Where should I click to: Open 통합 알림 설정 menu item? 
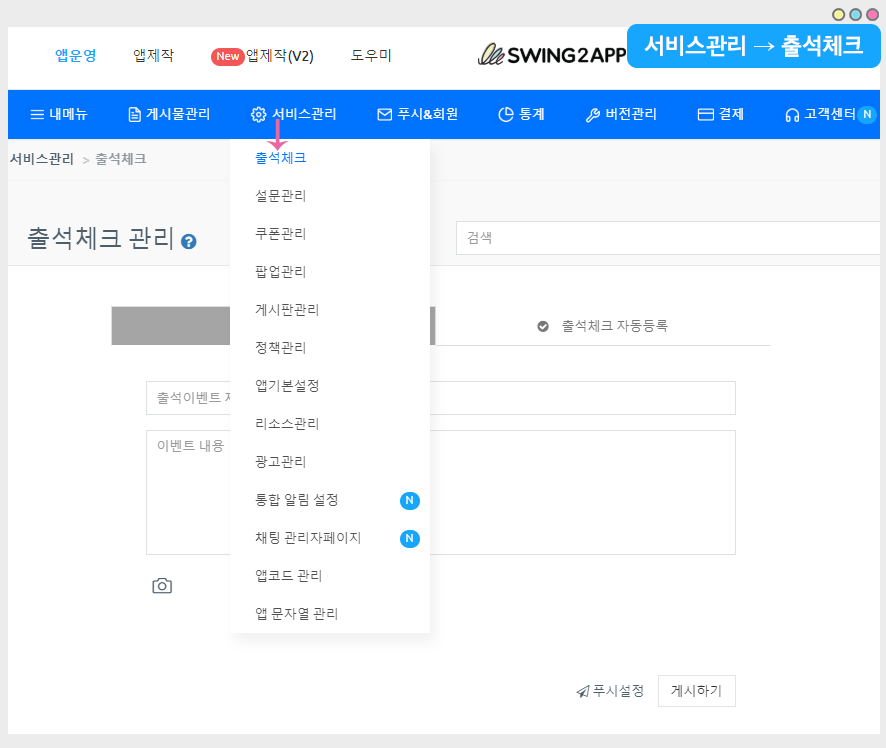tap(297, 500)
